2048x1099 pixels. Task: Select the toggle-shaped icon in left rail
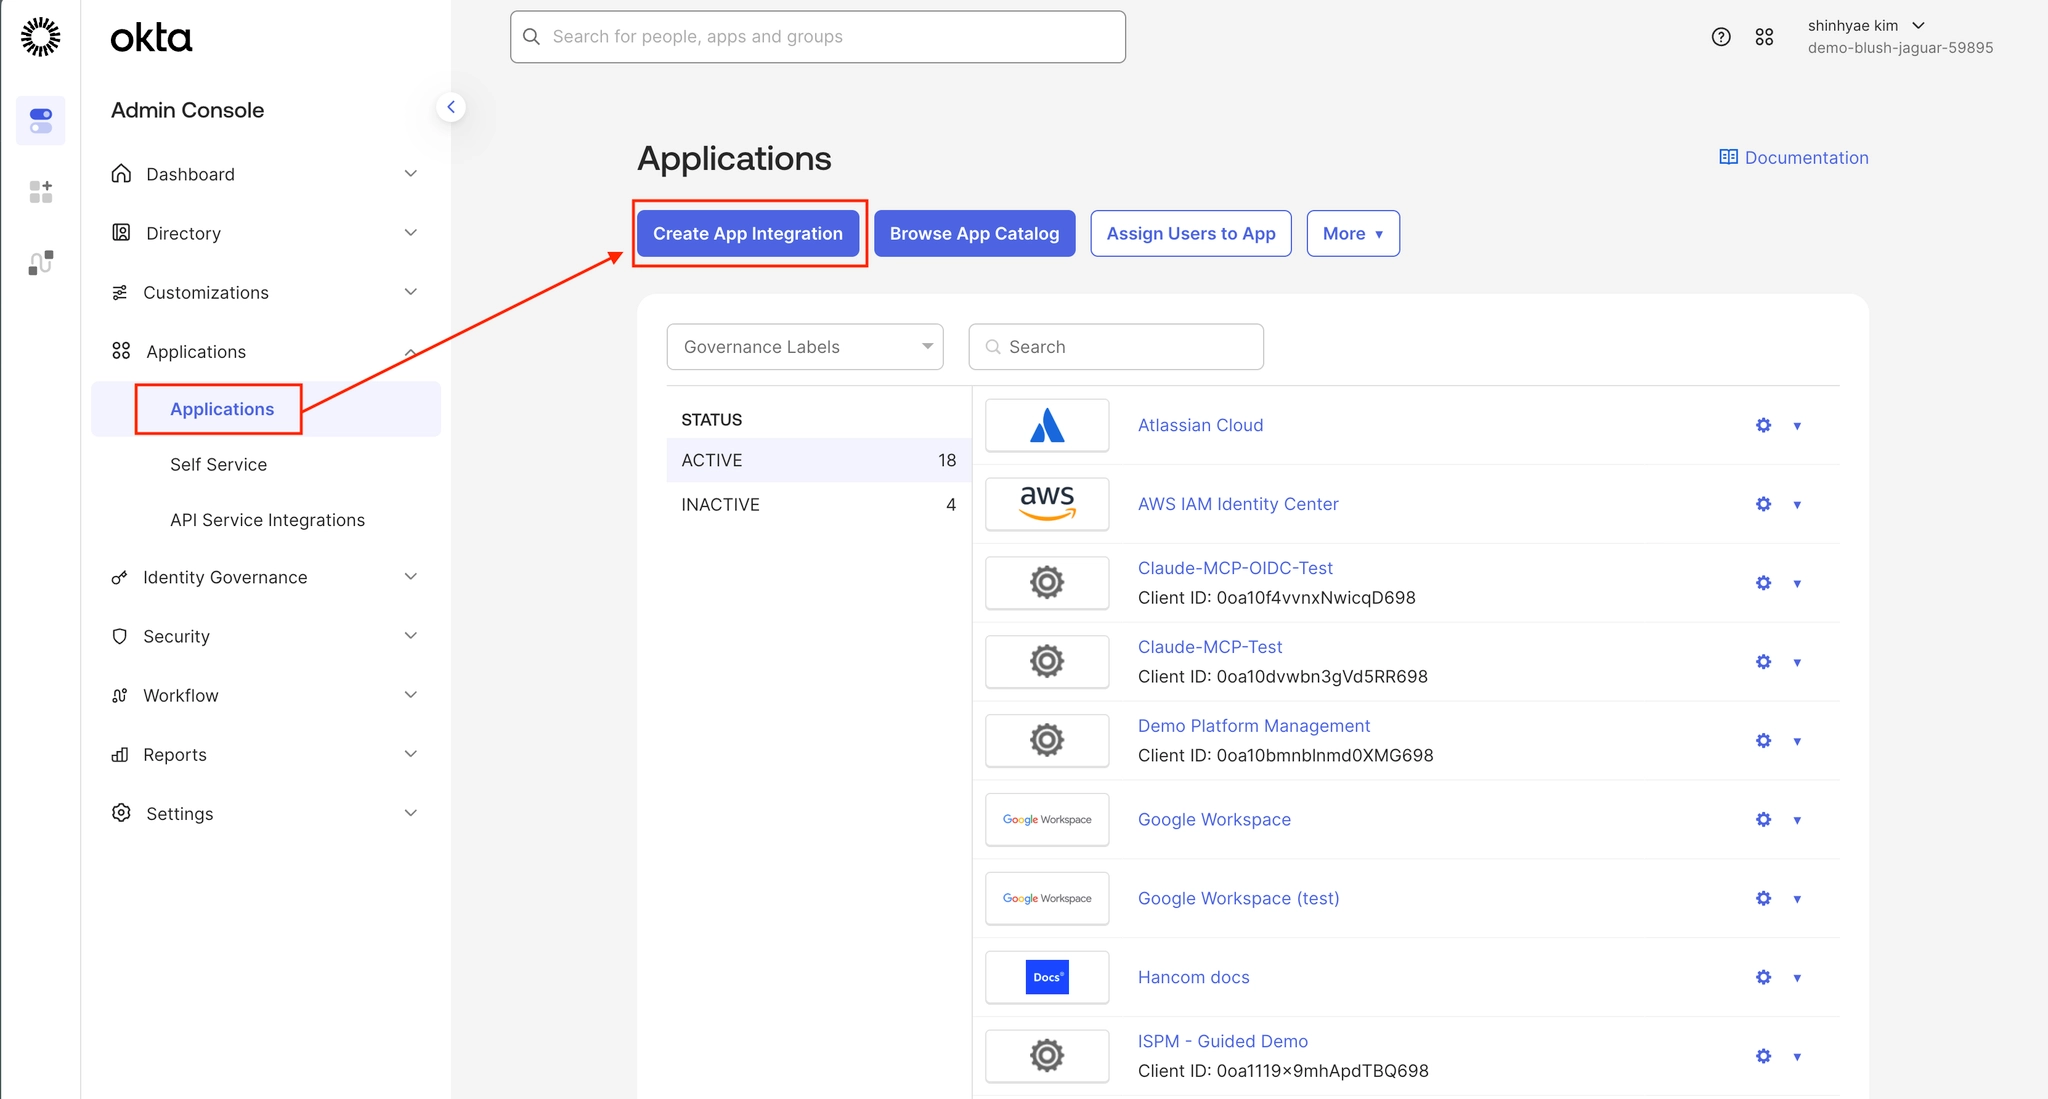41,121
